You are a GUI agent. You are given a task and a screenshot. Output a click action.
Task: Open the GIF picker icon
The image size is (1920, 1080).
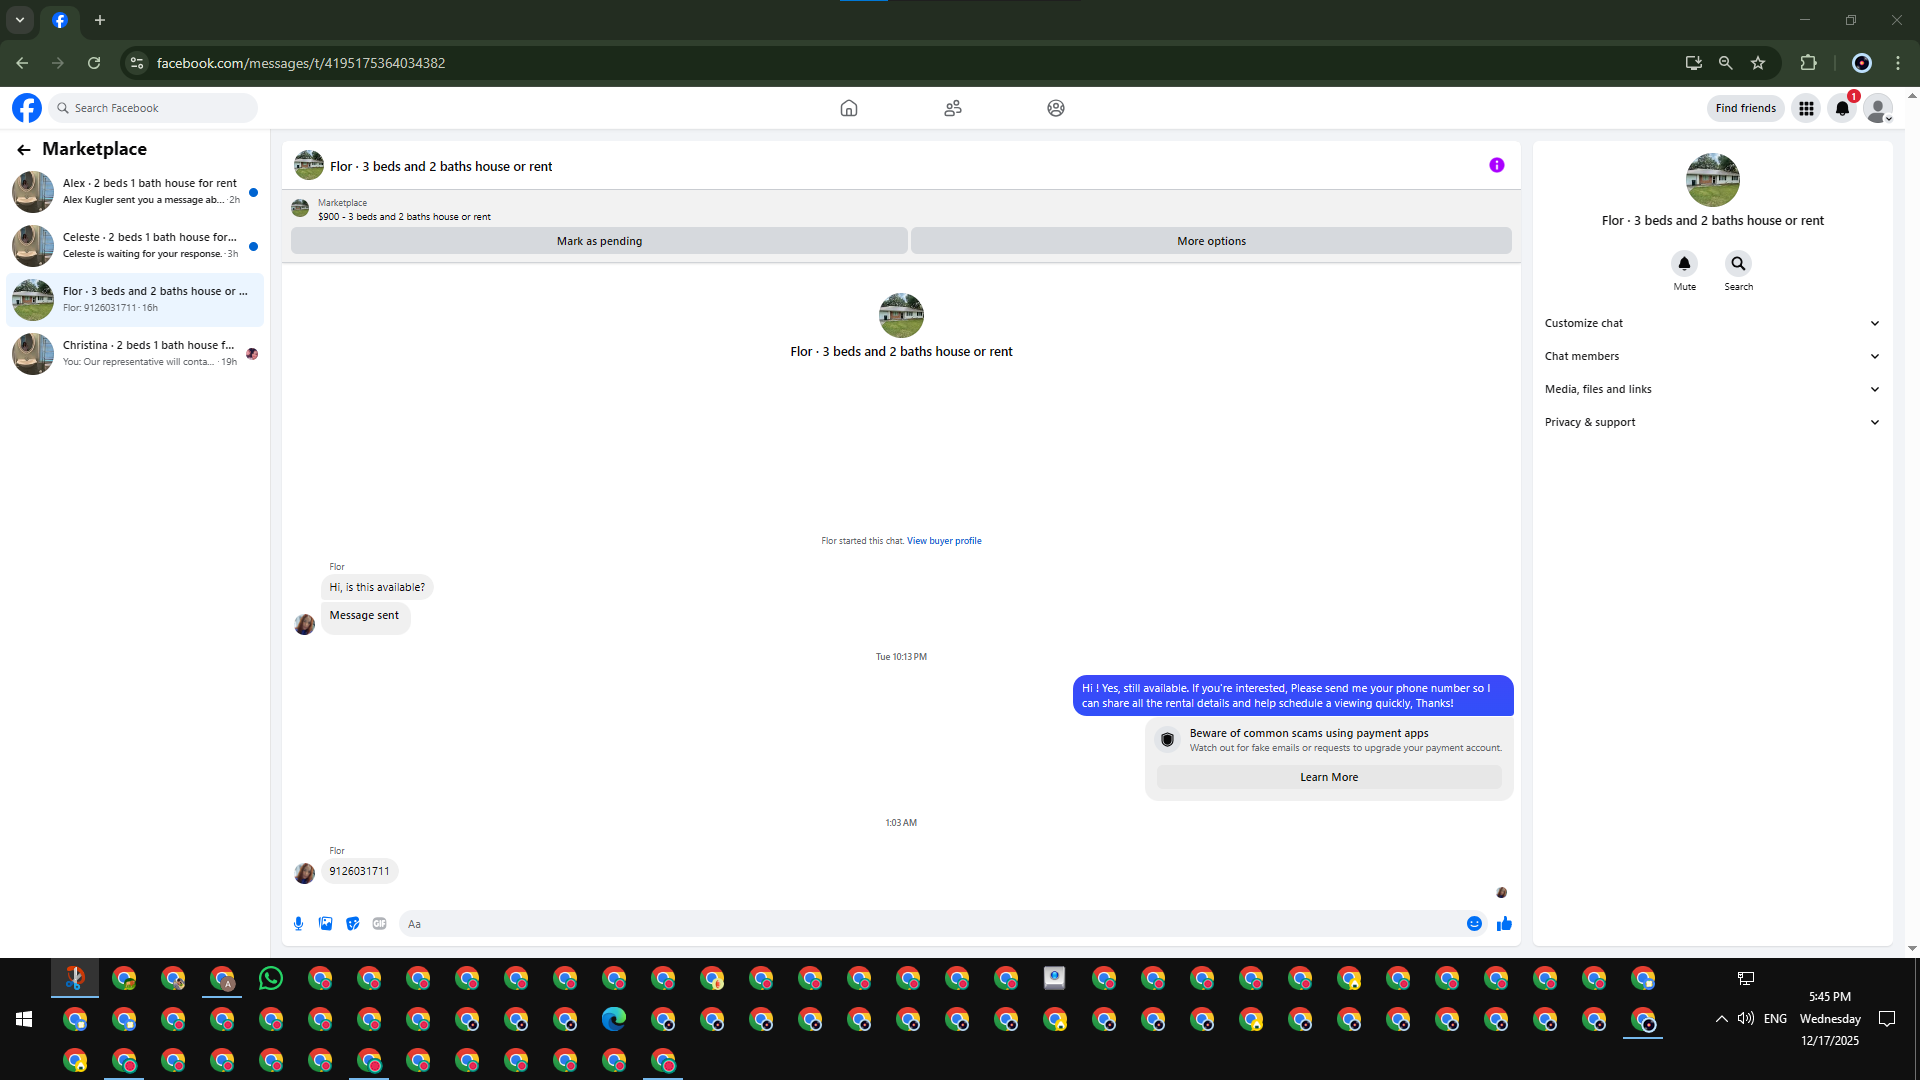[x=379, y=924]
